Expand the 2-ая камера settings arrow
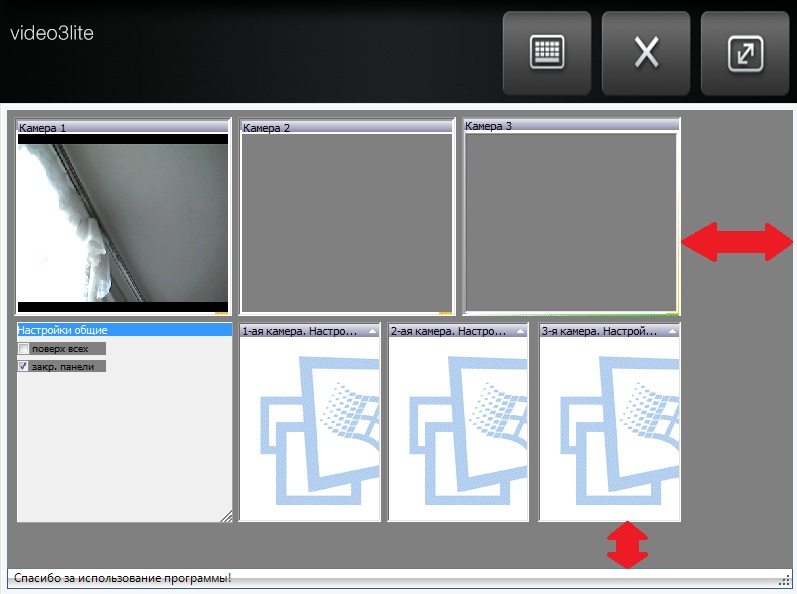 click(x=520, y=330)
